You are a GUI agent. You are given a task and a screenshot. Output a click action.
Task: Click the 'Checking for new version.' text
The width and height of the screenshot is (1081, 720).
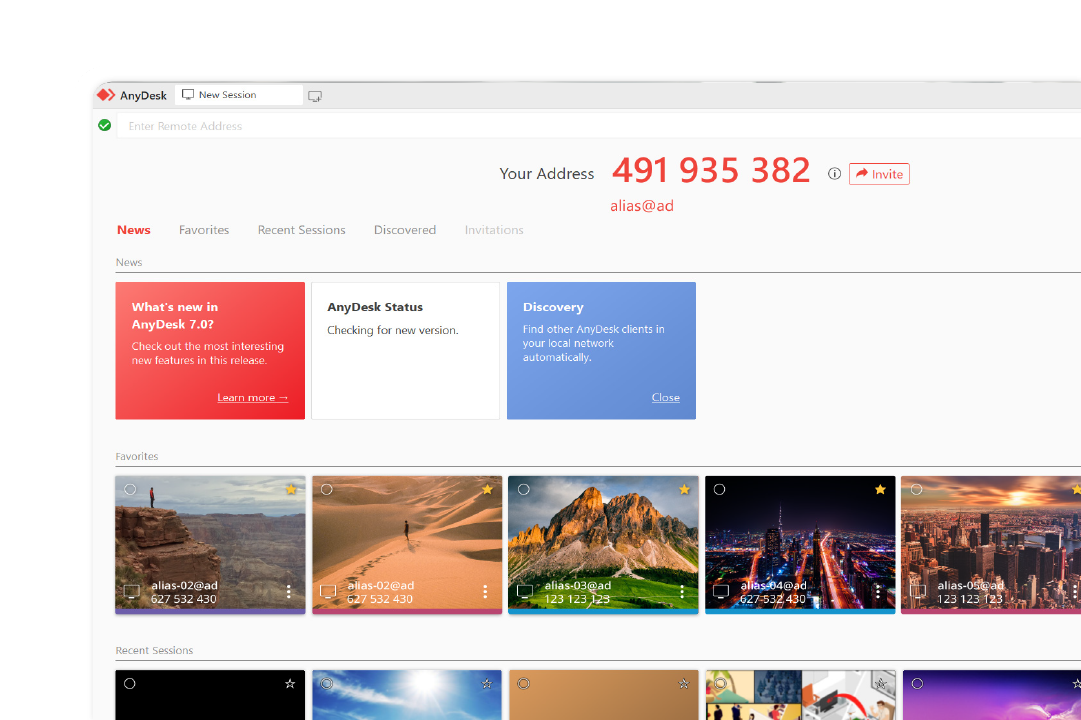[x=393, y=330]
